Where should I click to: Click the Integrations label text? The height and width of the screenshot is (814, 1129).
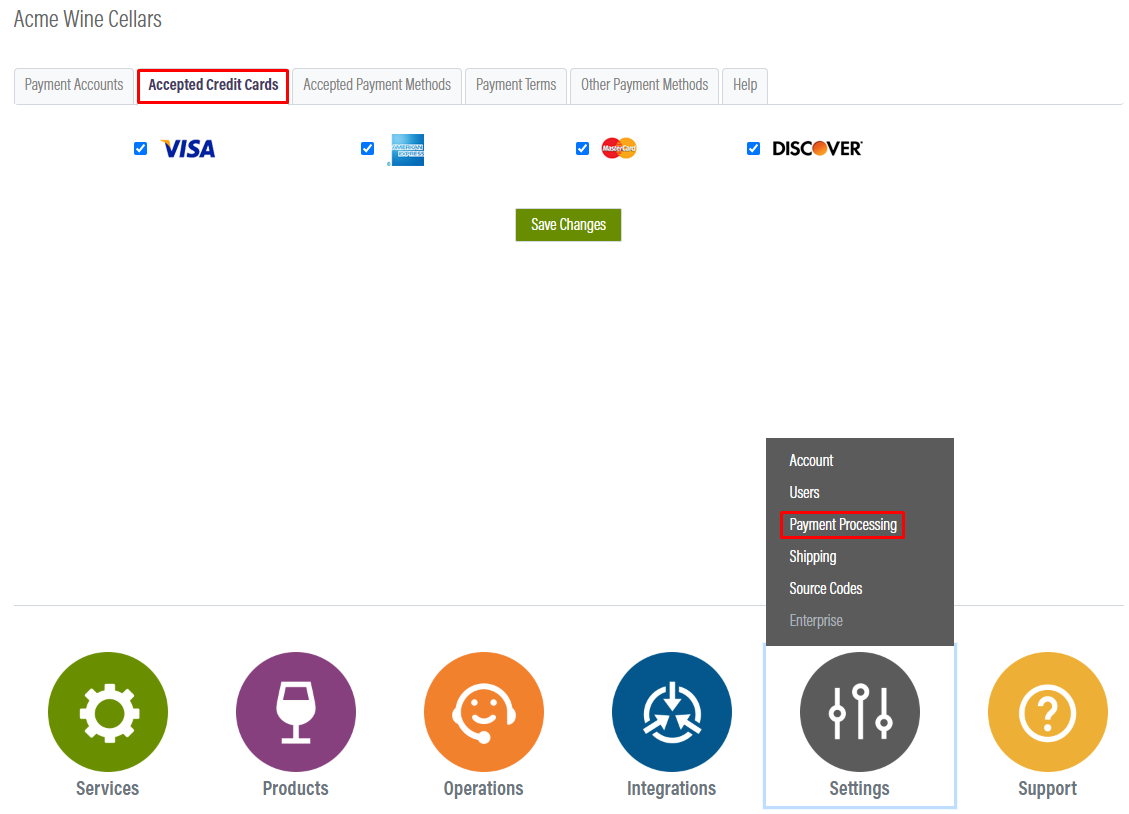672,789
